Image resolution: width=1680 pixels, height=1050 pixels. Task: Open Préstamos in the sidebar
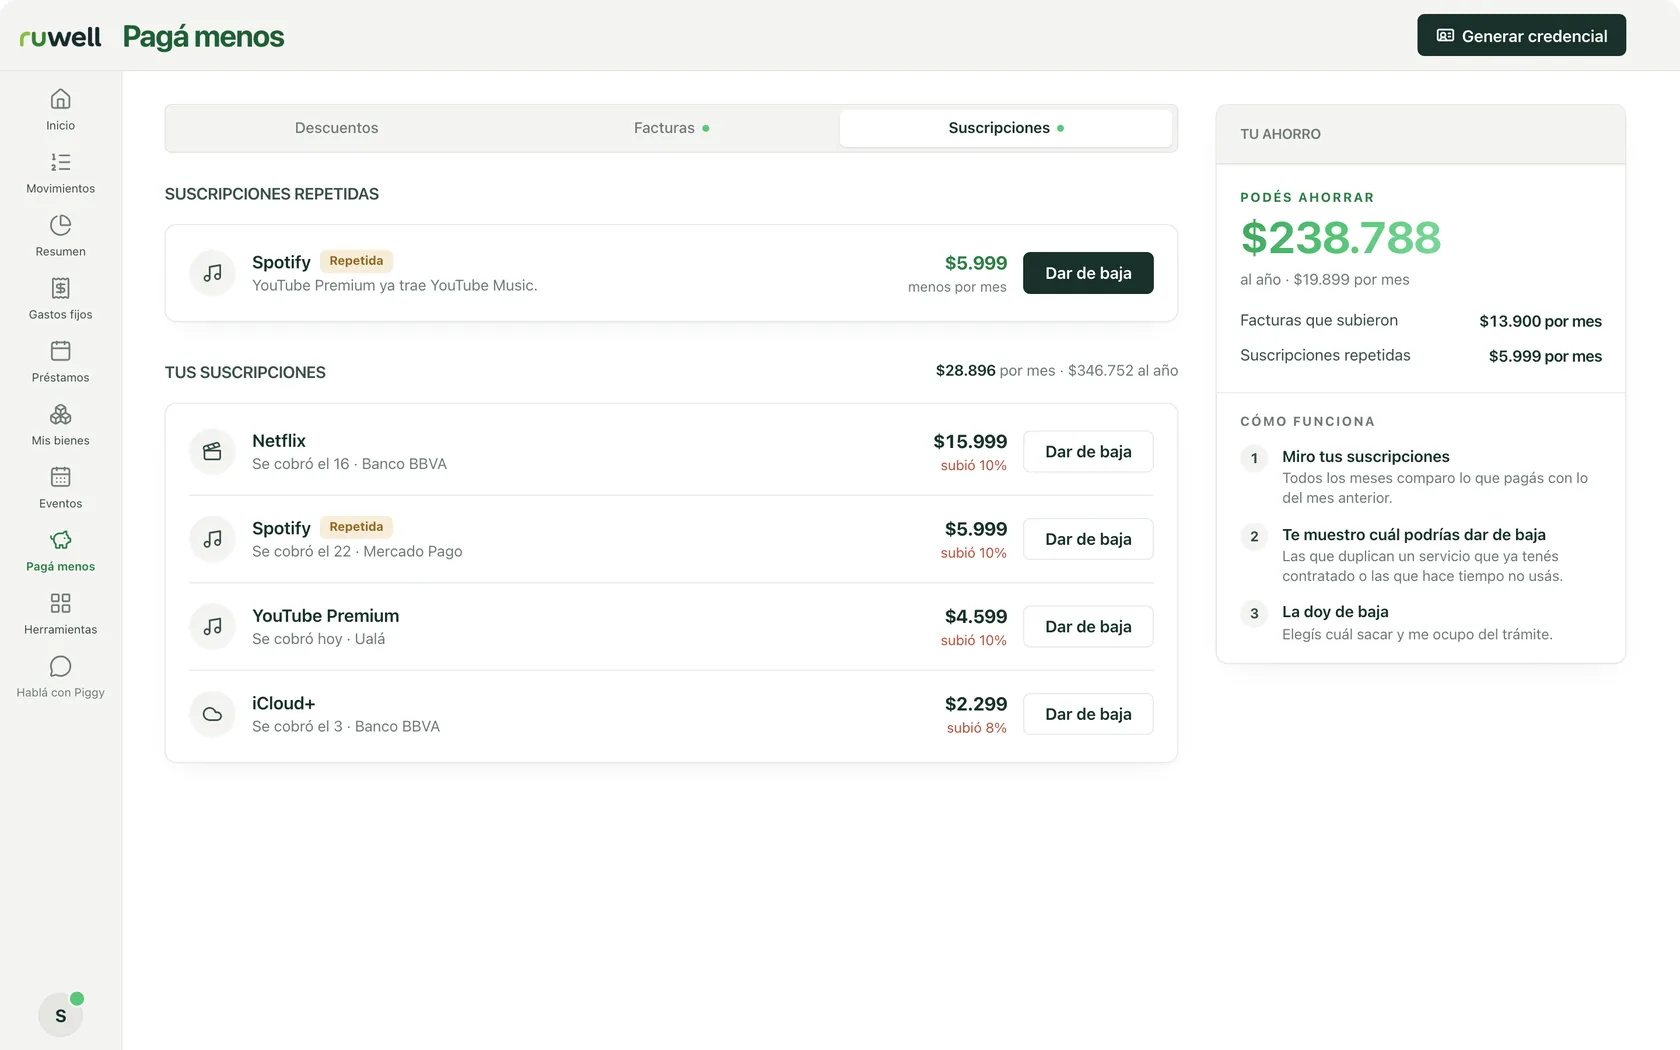[60, 361]
